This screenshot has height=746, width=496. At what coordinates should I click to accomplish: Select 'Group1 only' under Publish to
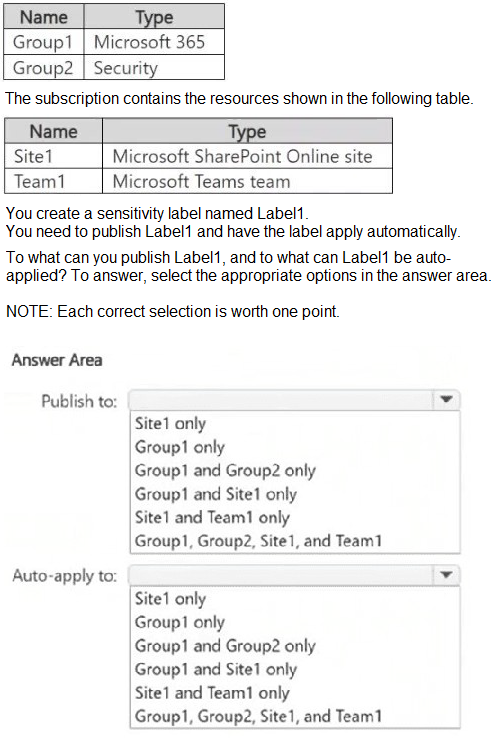pos(179,447)
